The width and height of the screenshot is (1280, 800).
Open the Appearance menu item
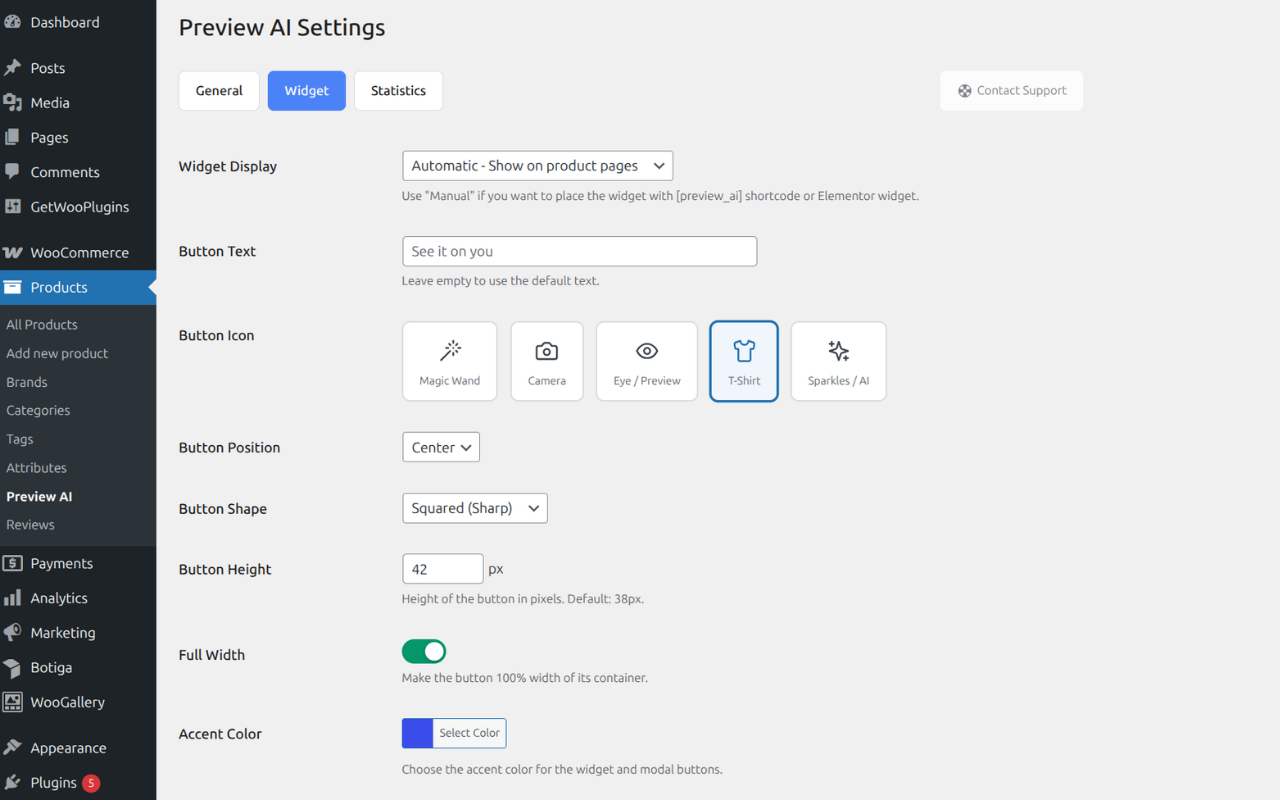(x=68, y=748)
